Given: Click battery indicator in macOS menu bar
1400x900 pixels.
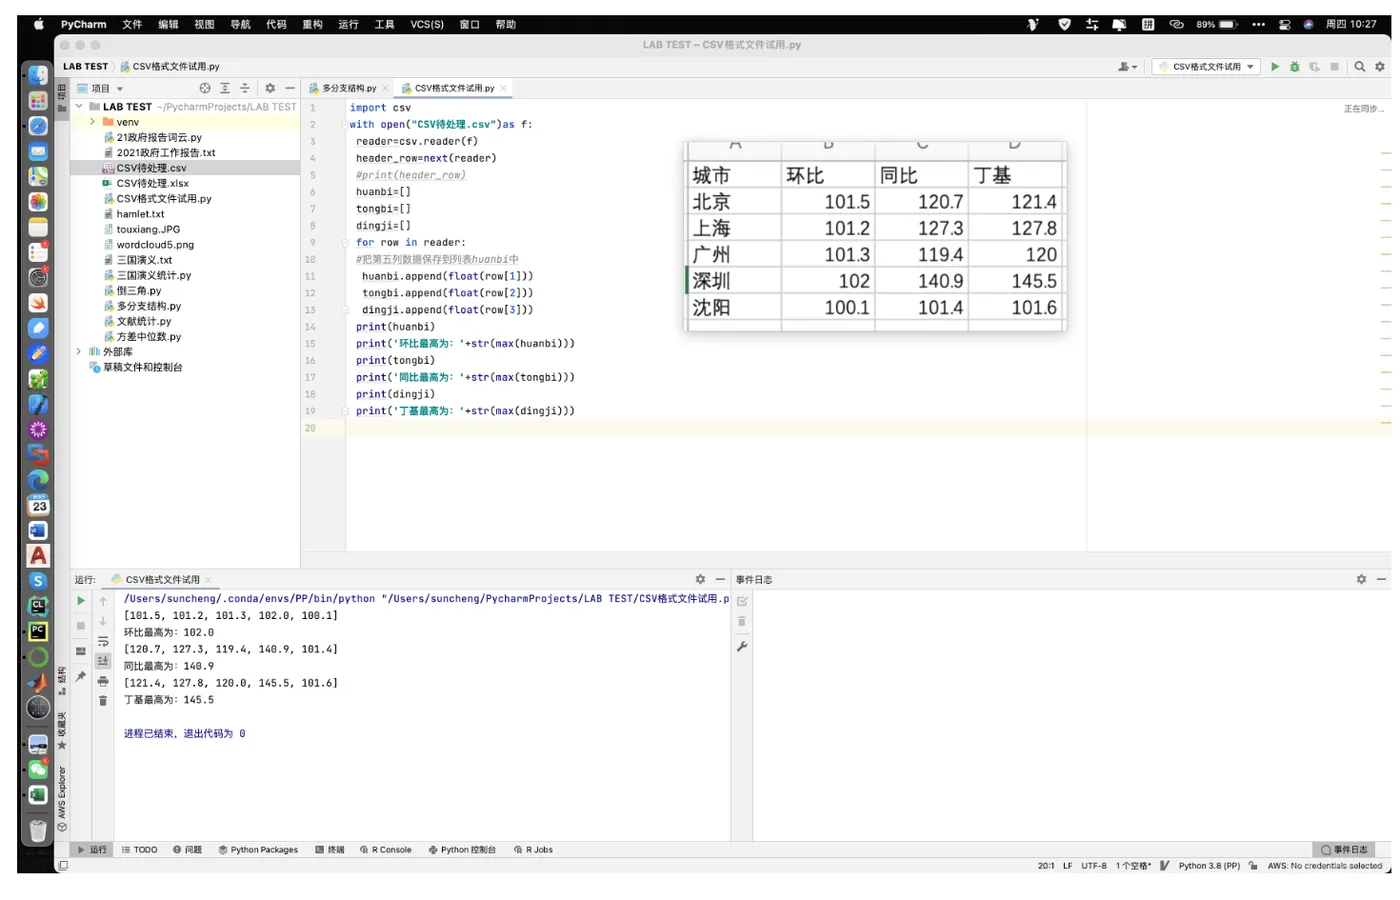Looking at the screenshot, I should [1217, 24].
